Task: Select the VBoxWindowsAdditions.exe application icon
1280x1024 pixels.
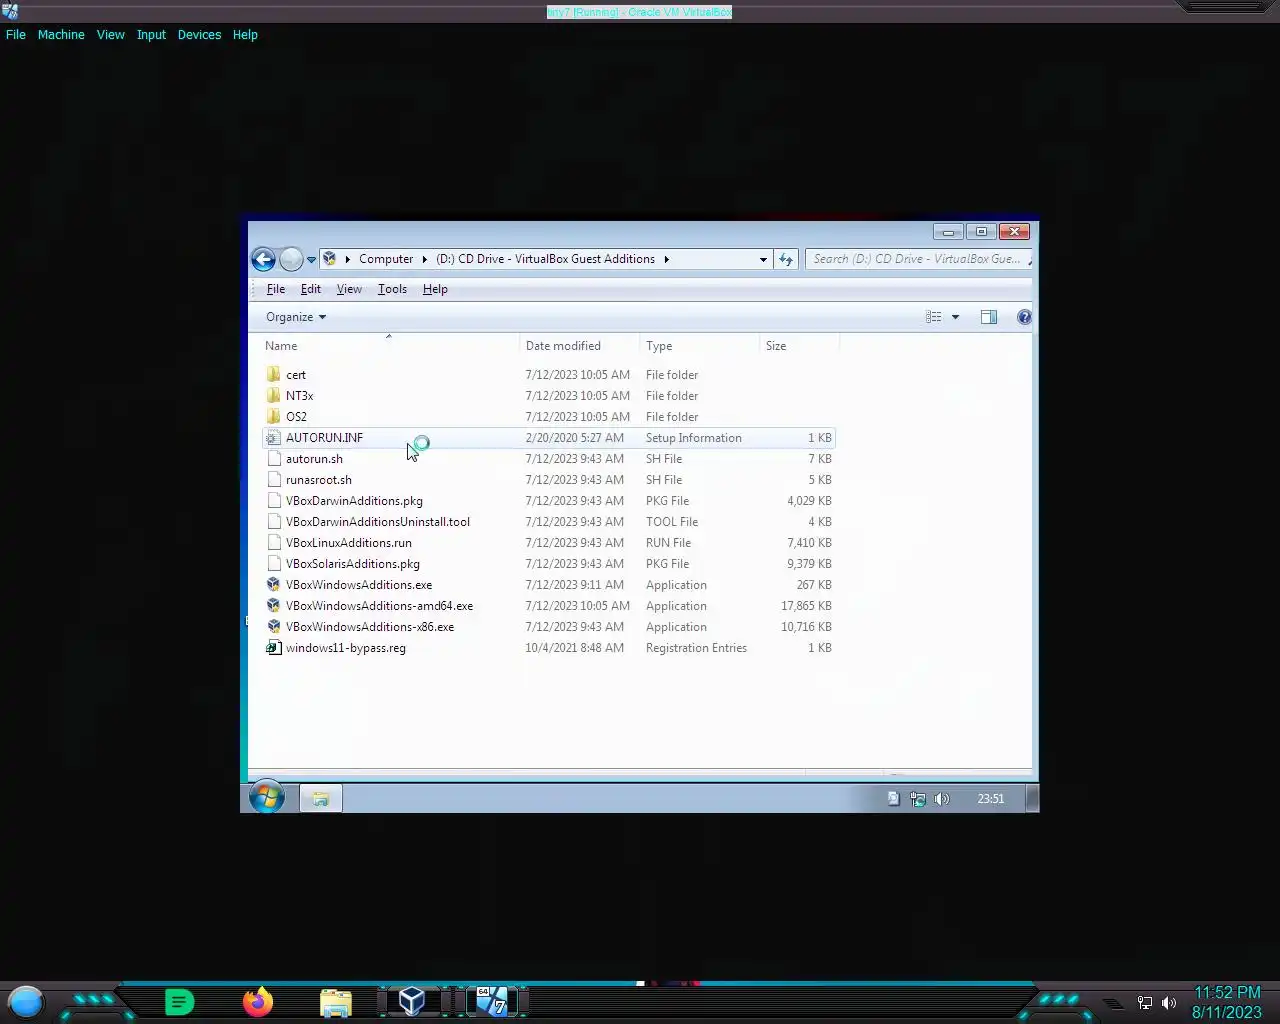Action: 274,585
